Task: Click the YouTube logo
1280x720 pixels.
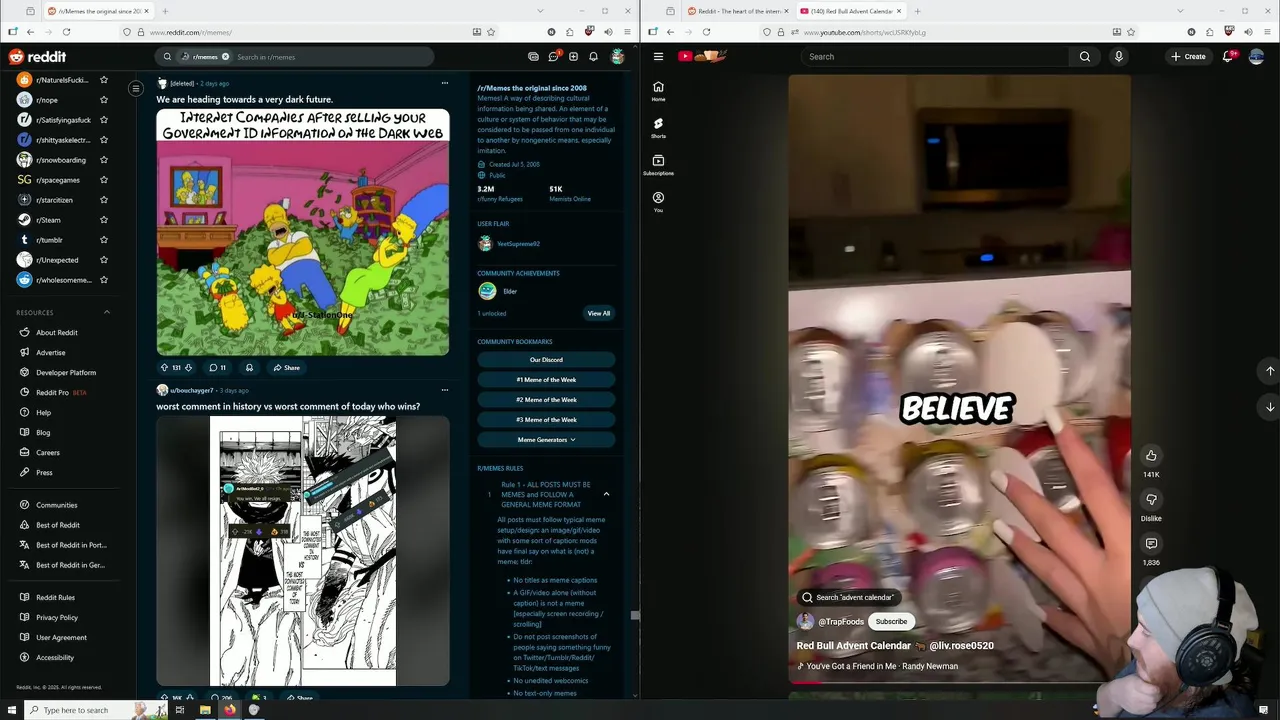Action: click(x=701, y=57)
